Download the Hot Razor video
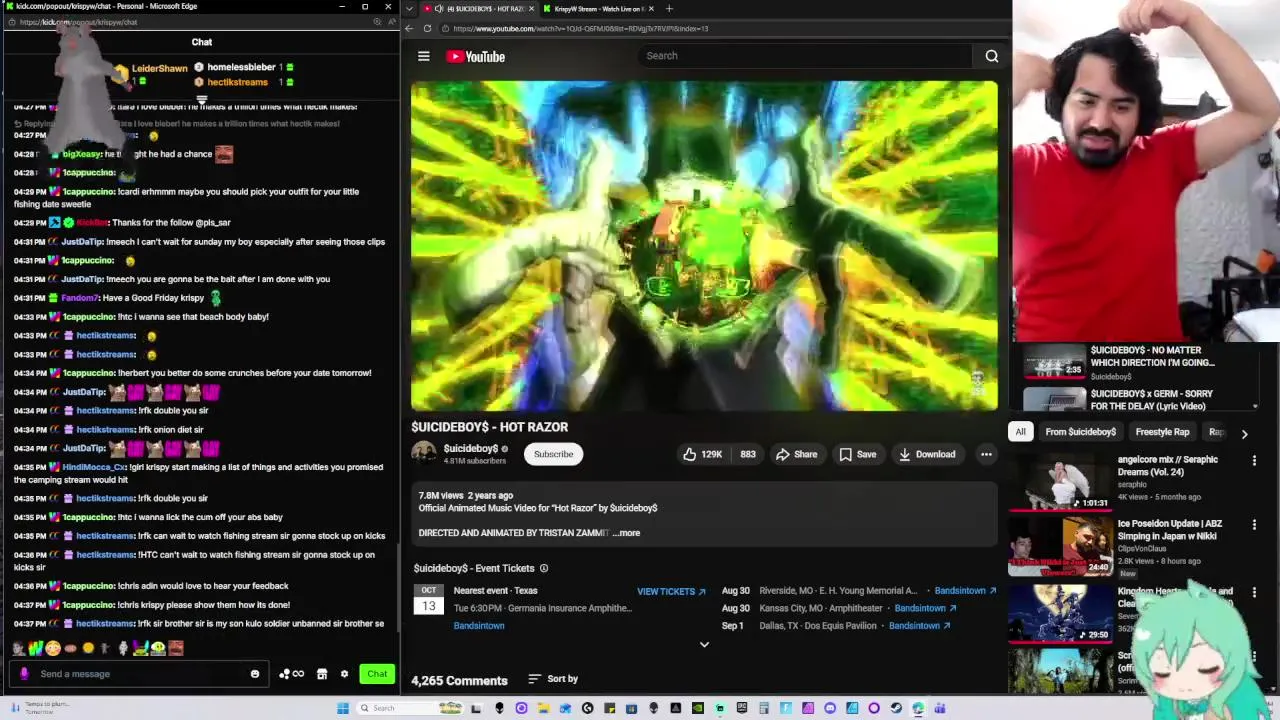 [x=927, y=454]
